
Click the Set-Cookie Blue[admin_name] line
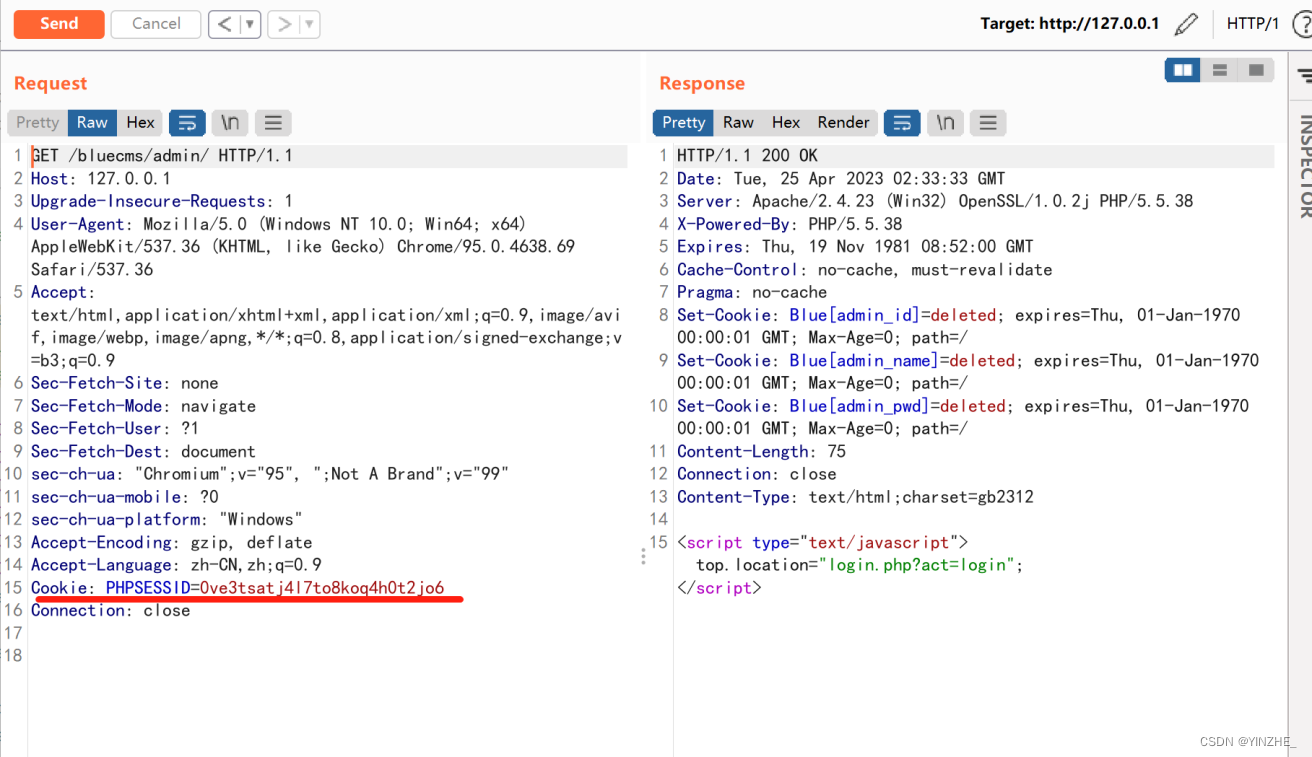click(x=968, y=371)
